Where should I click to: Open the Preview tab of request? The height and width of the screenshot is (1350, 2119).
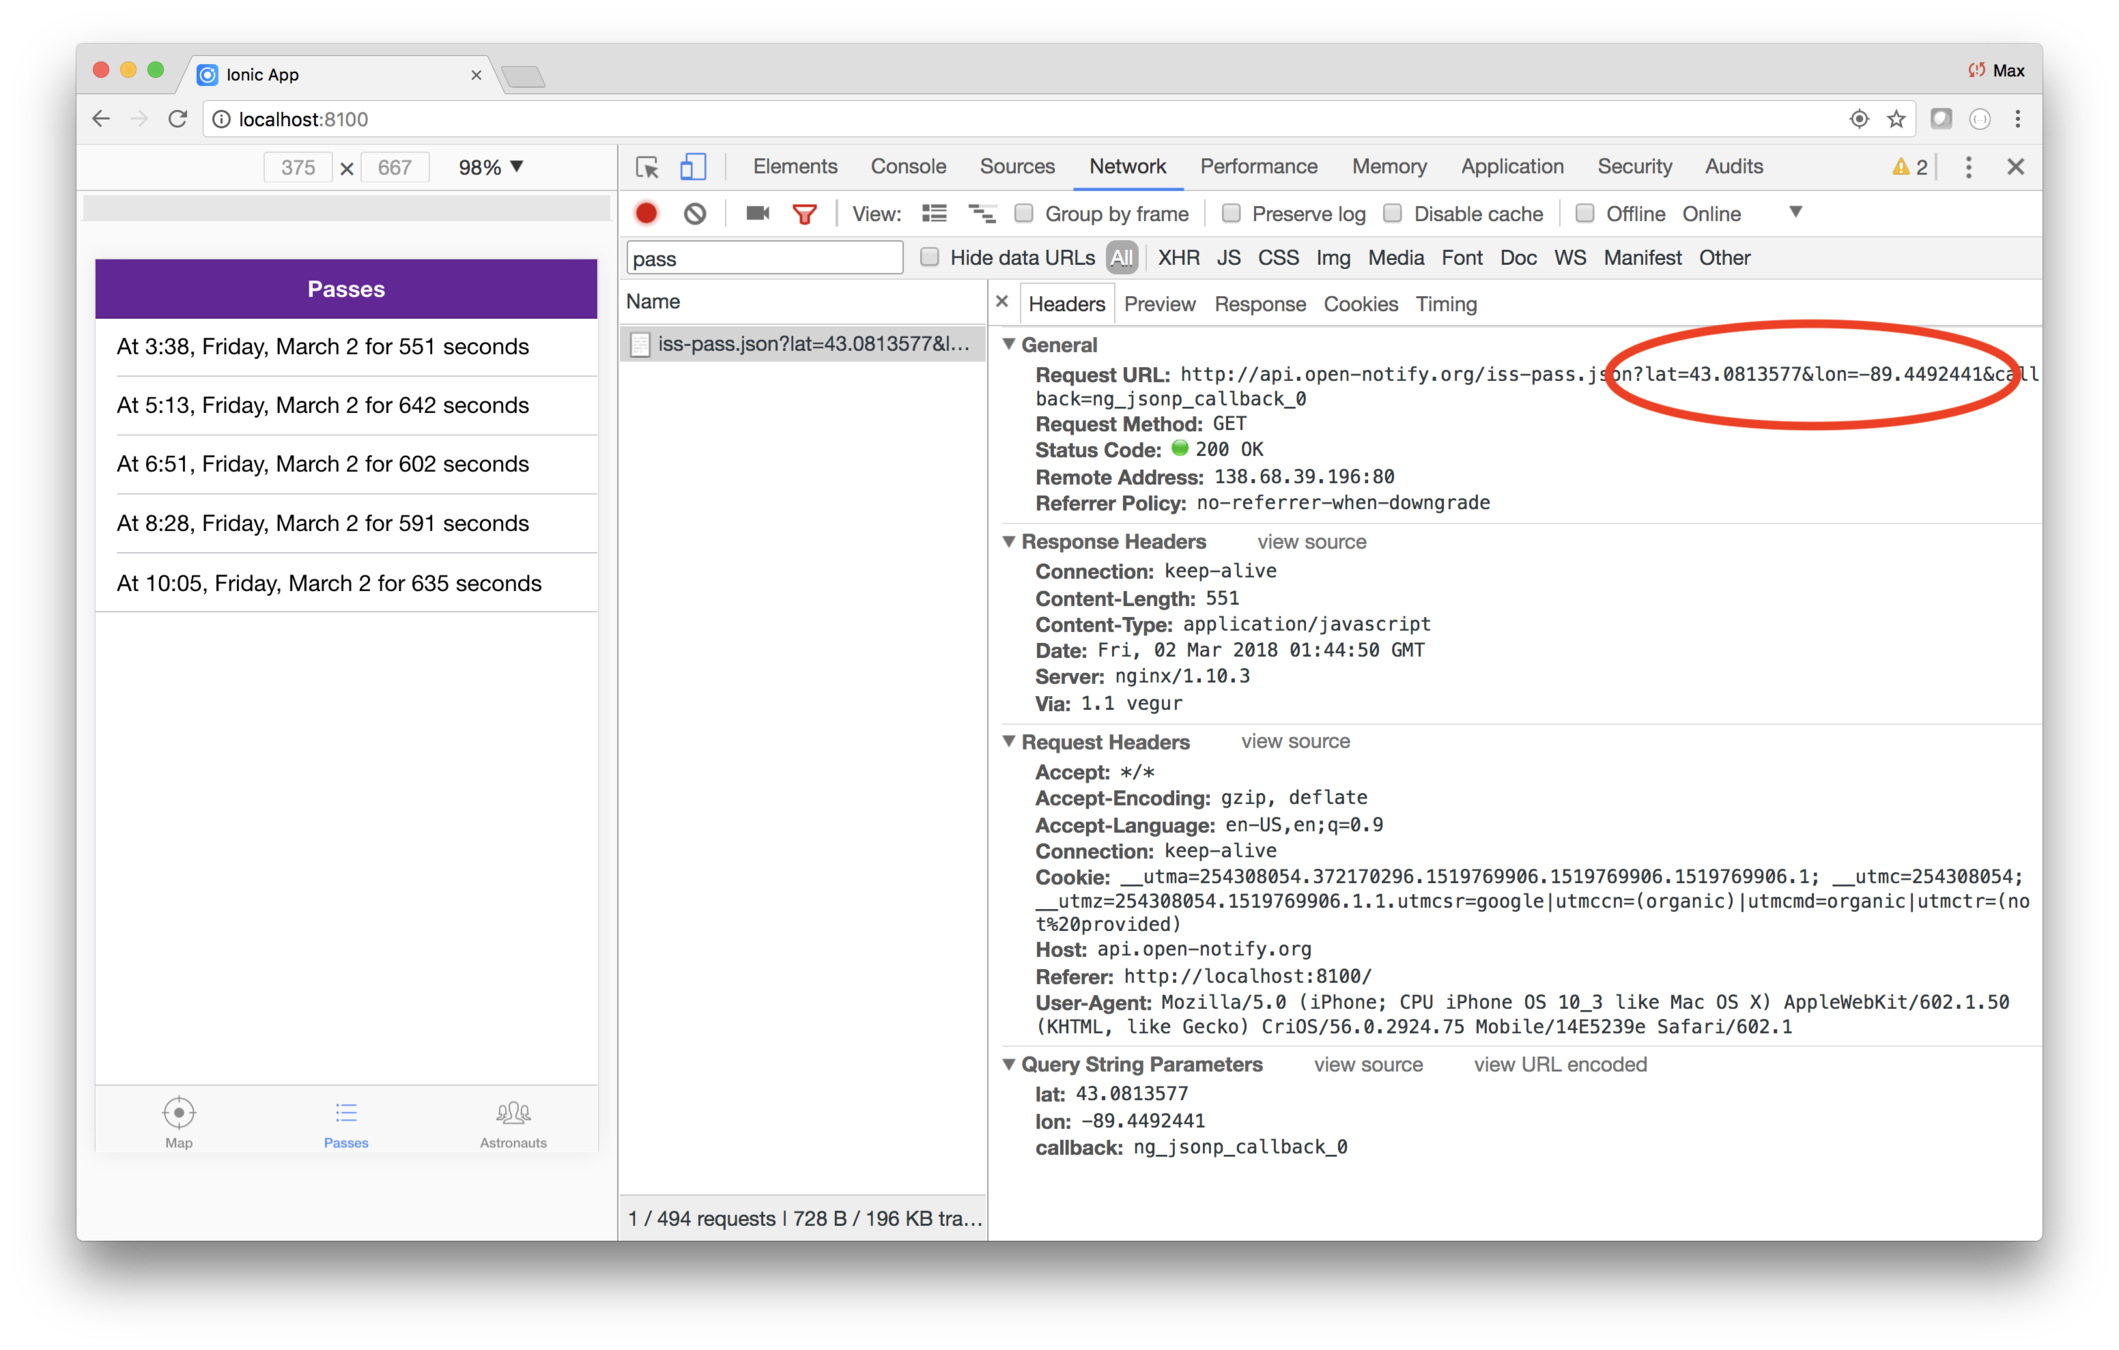pyautogui.click(x=1159, y=304)
